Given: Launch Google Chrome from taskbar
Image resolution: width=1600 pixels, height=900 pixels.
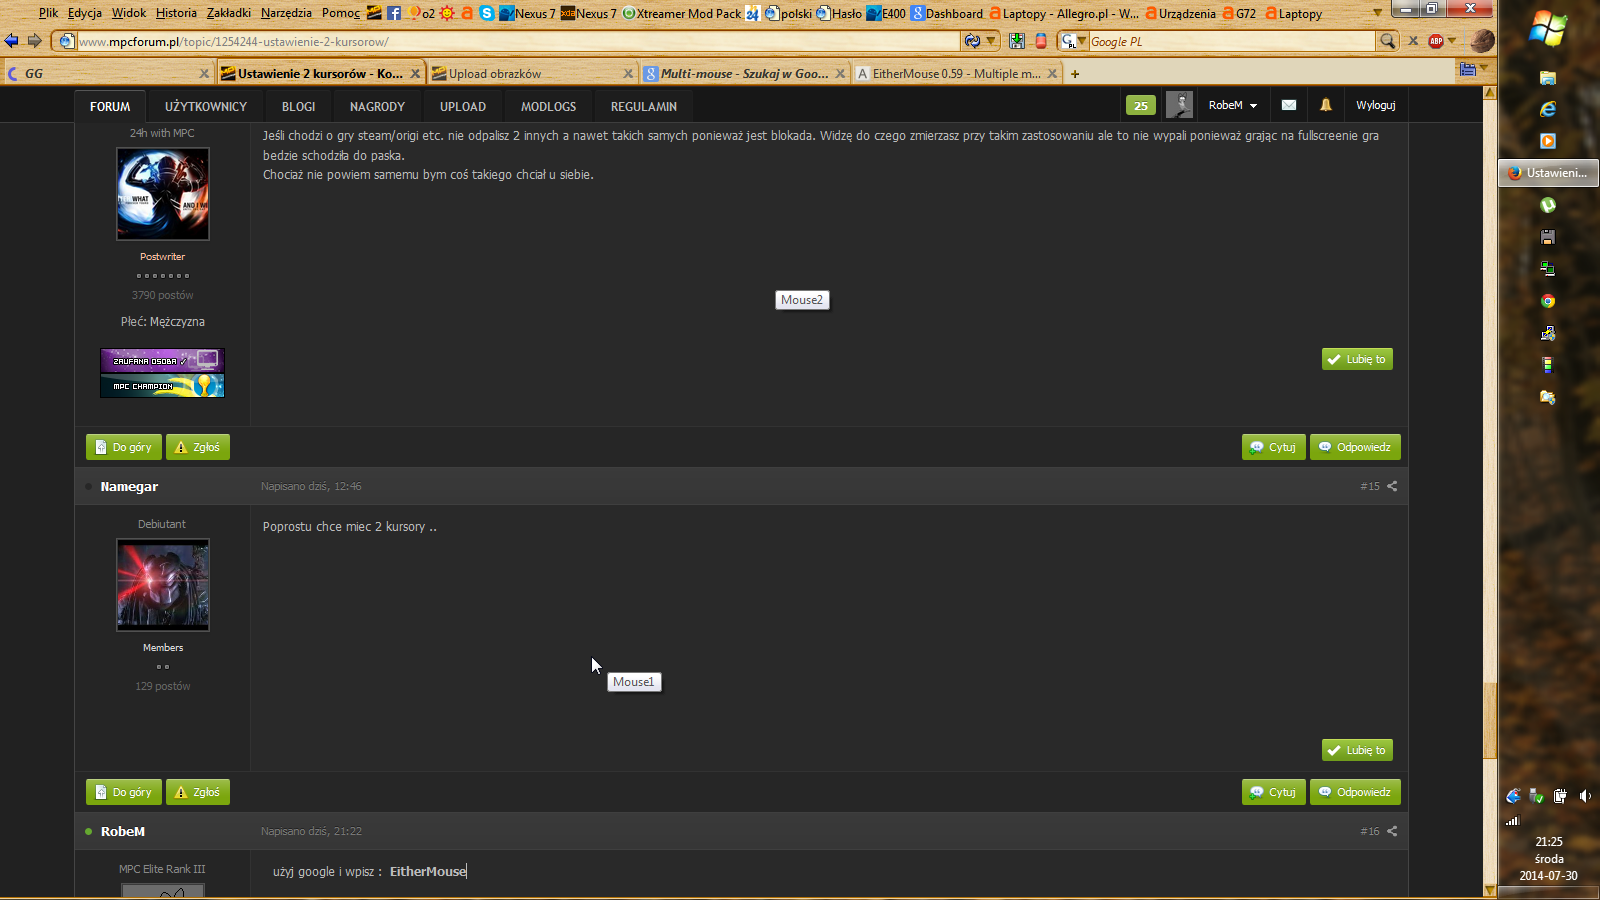Looking at the screenshot, I should point(1548,301).
